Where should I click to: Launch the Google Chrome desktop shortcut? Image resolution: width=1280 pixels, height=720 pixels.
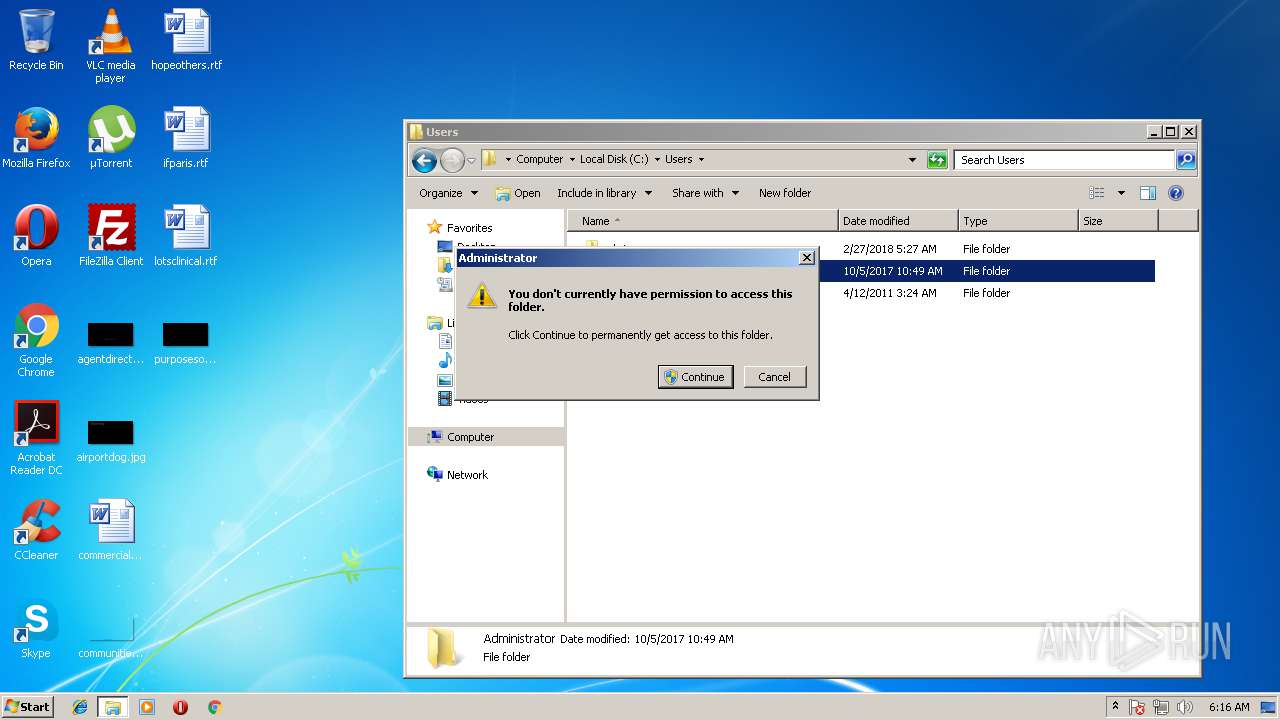click(36, 340)
